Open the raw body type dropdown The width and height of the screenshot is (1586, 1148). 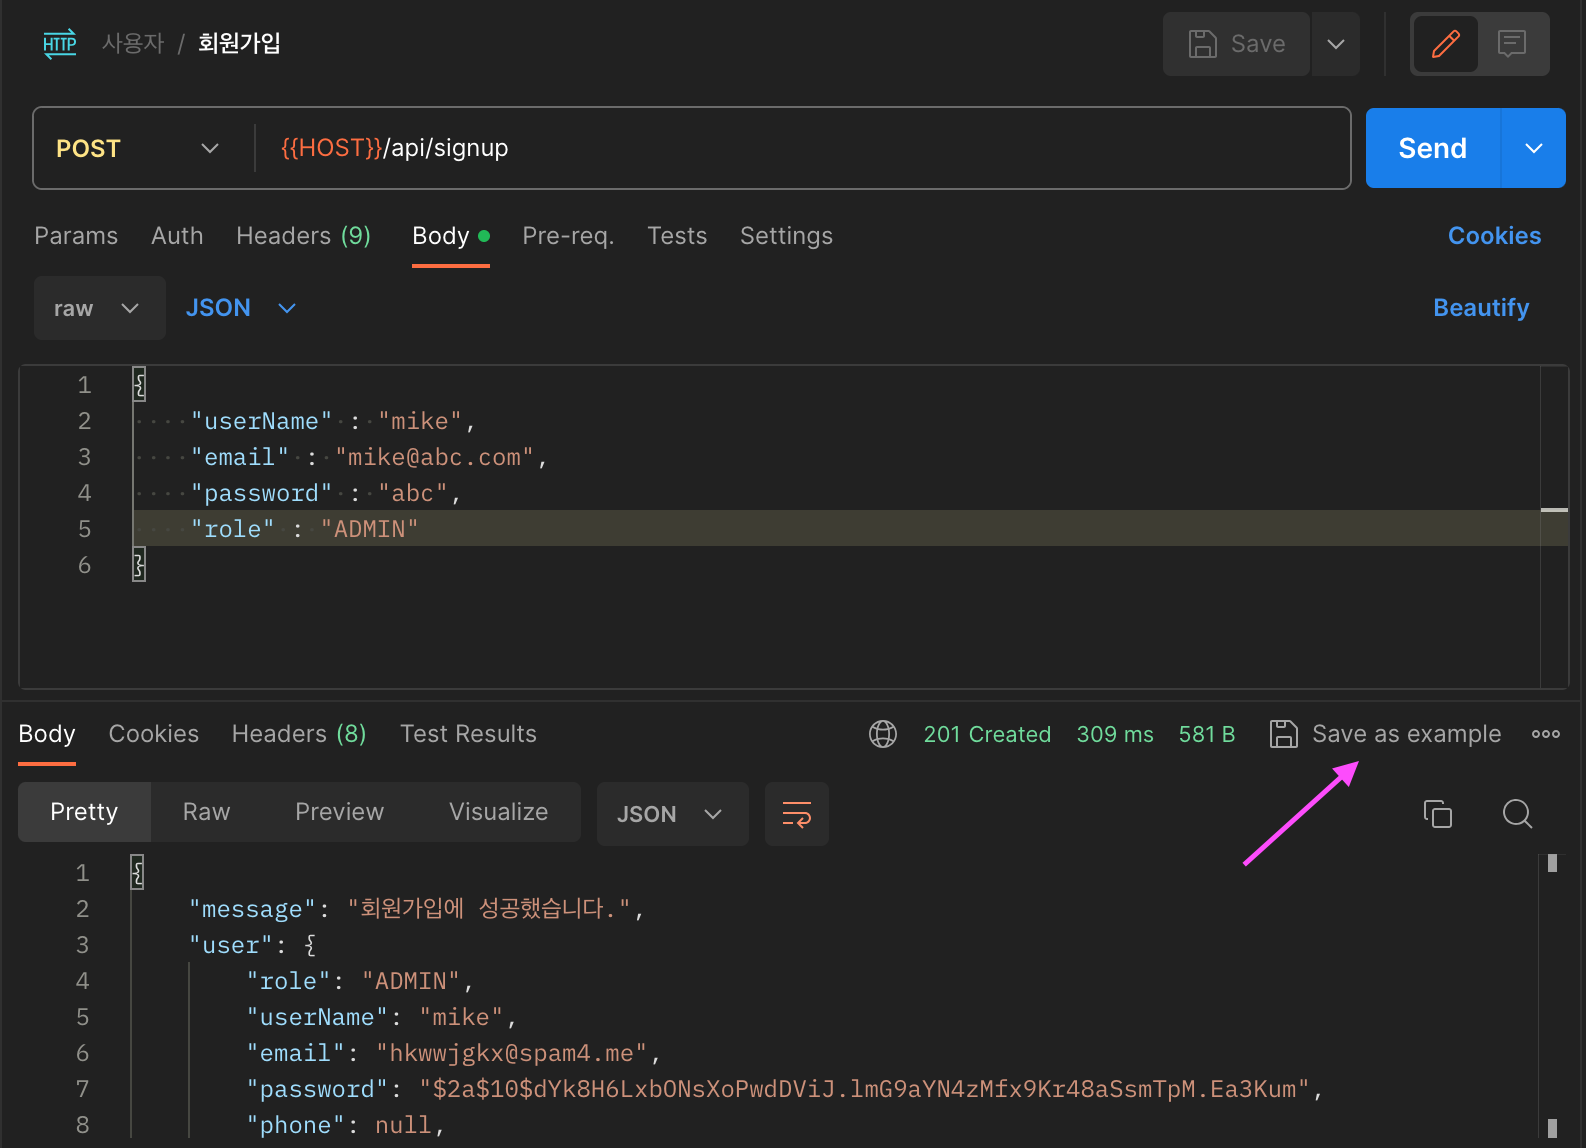99,308
